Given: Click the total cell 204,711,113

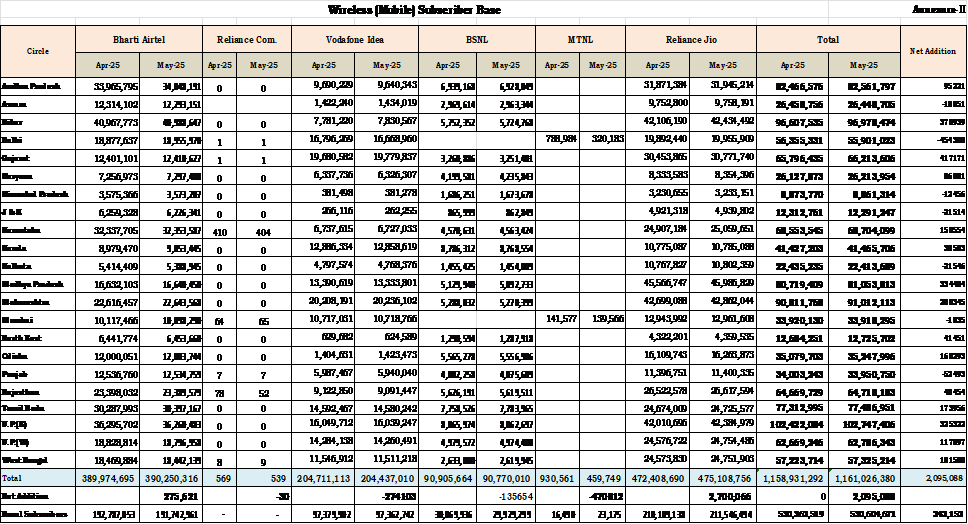Looking at the screenshot, I should click(x=323, y=478).
